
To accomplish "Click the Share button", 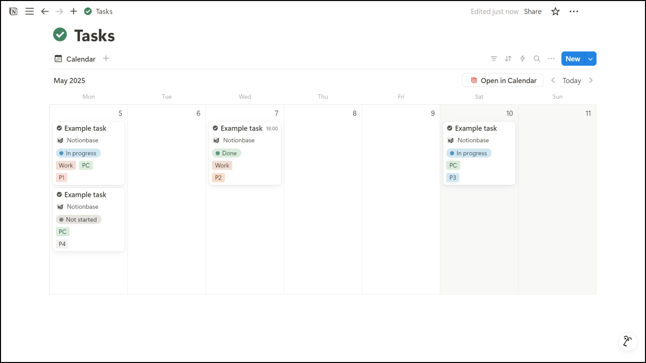I will [x=532, y=12].
